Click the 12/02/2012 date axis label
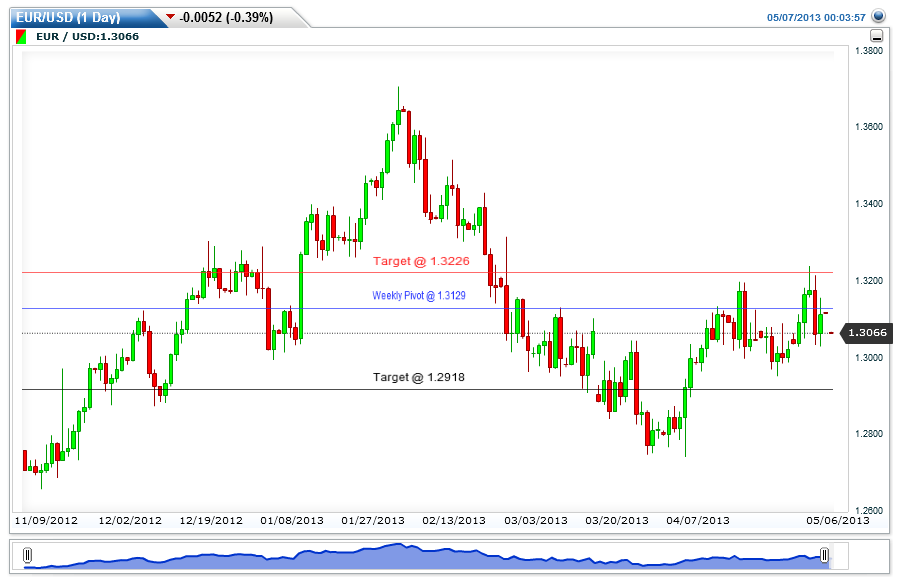This screenshot has width=900, height=582. 130,521
